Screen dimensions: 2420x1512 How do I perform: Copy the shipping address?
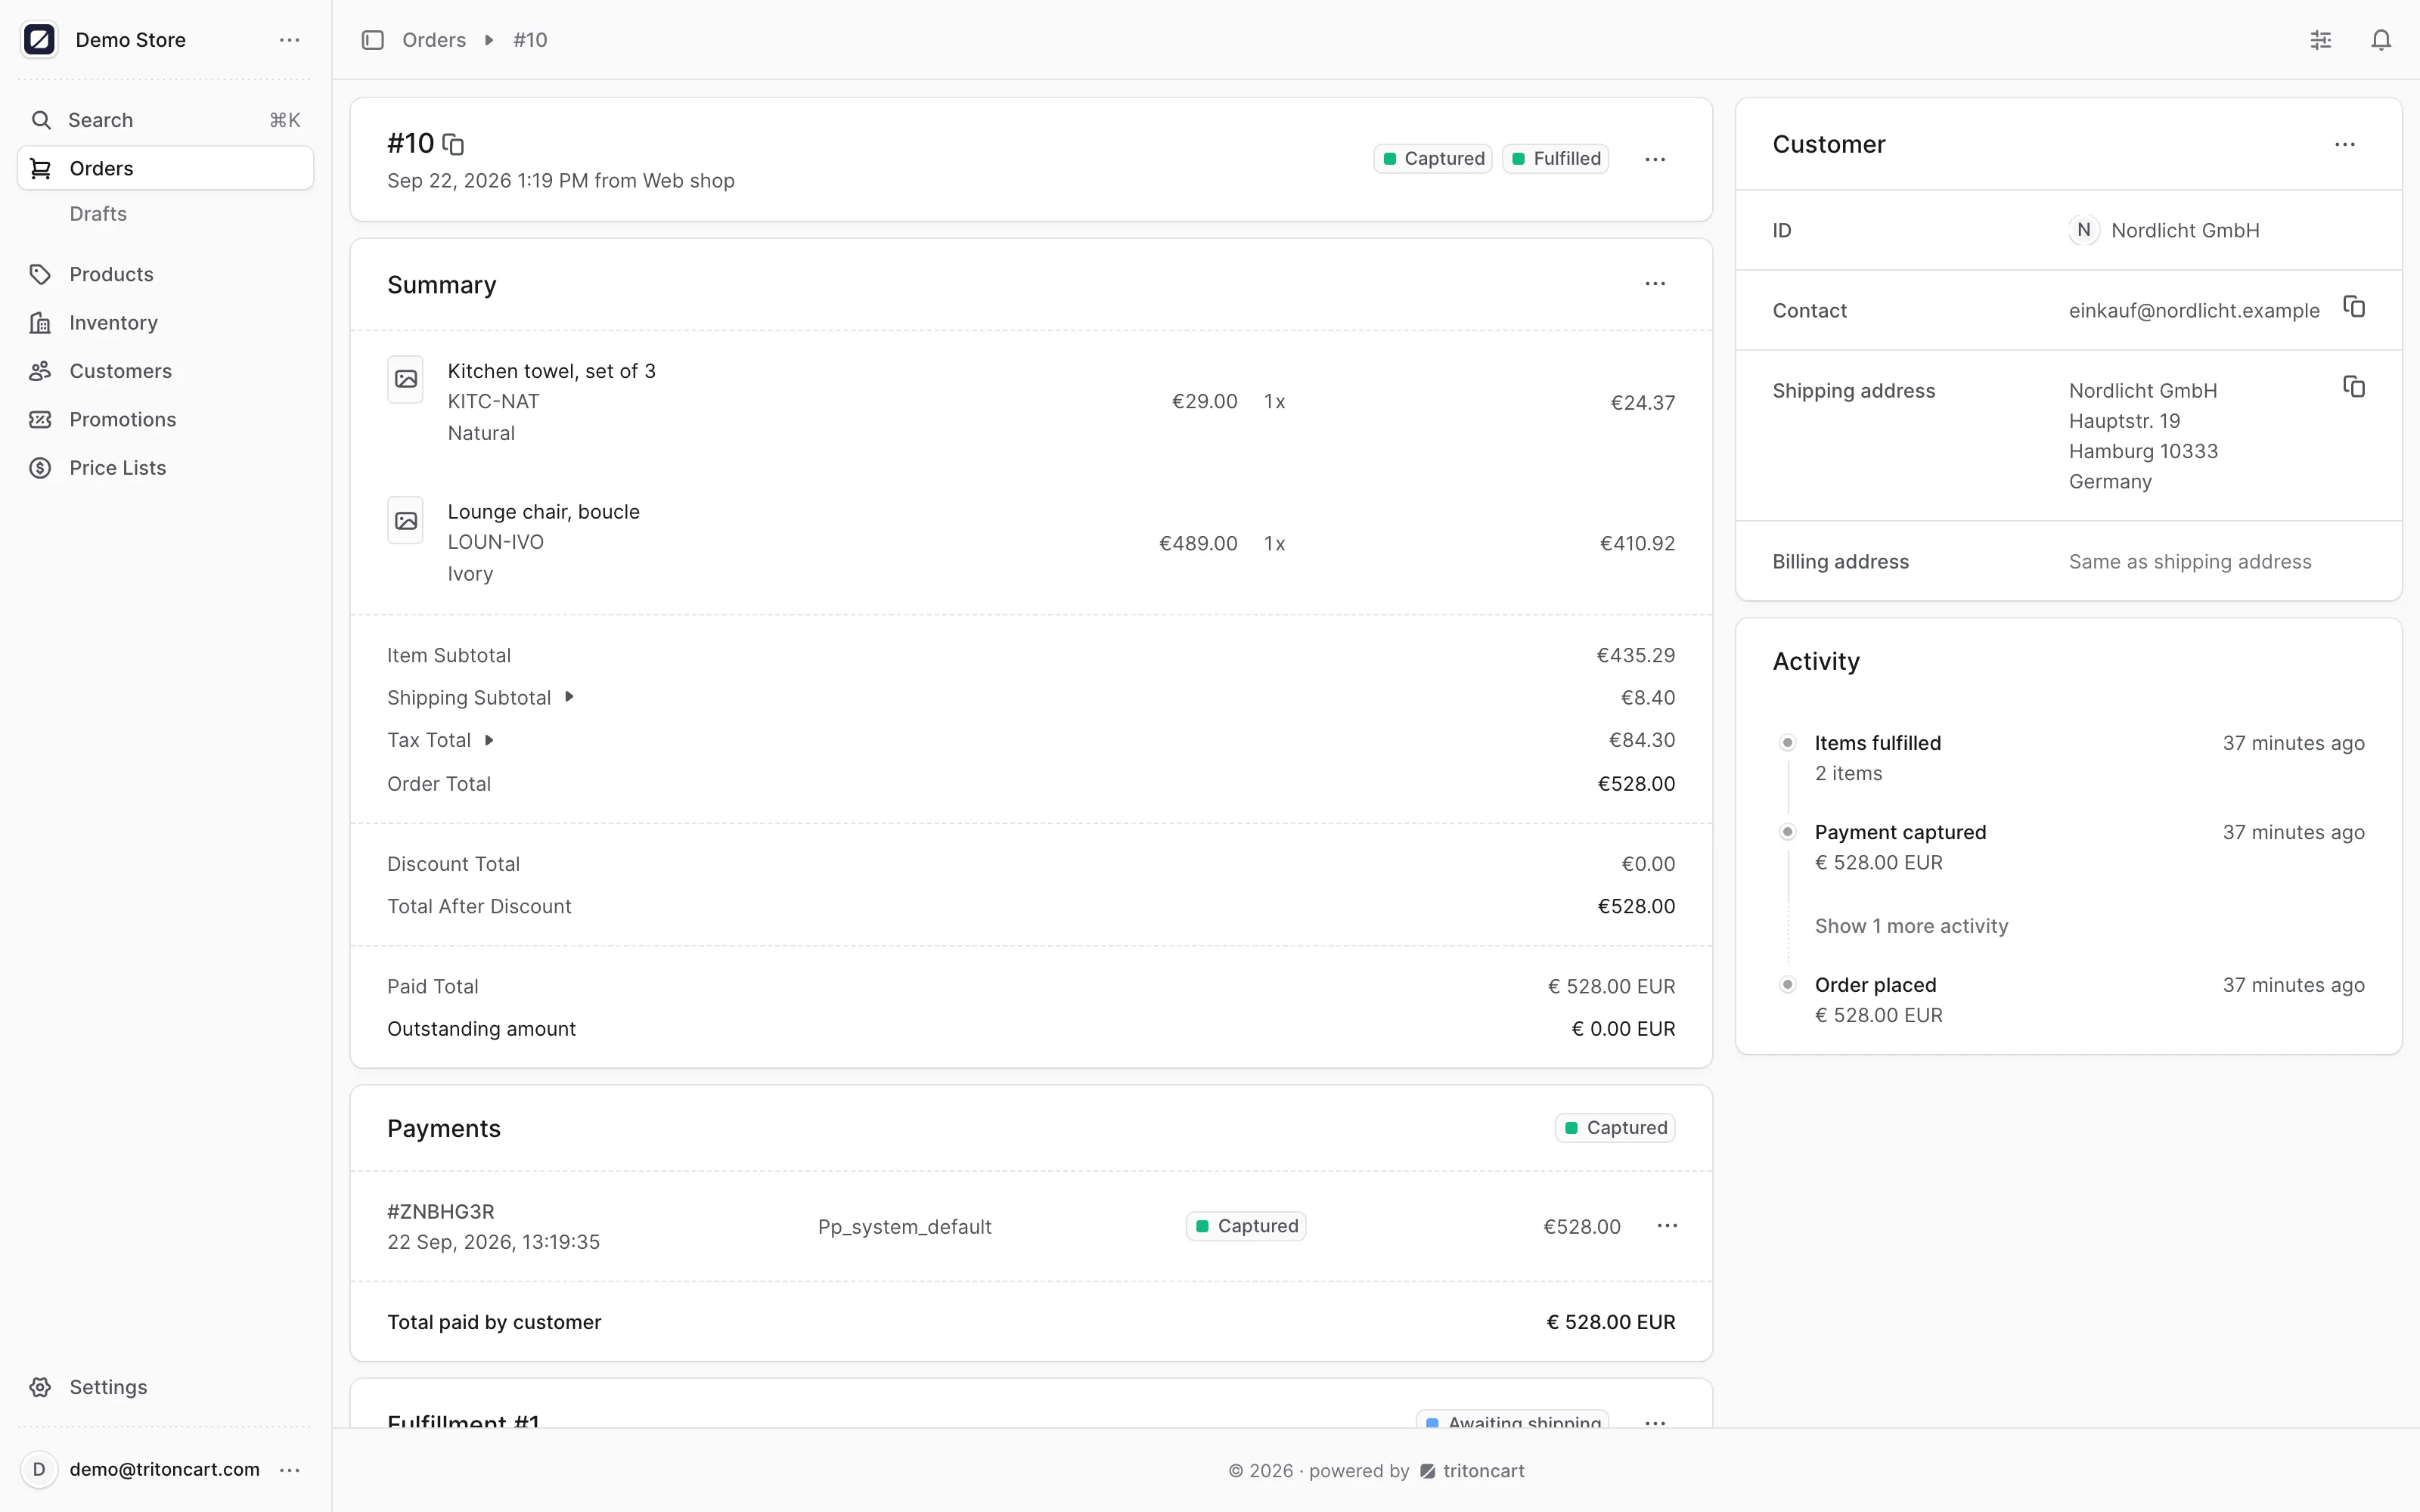coord(2354,387)
